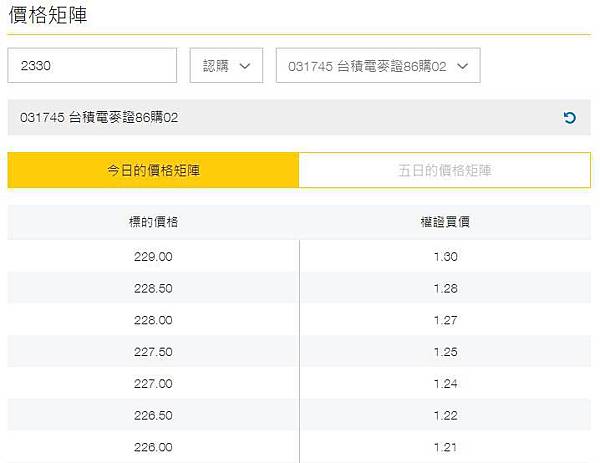The height and width of the screenshot is (463, 600).
Task: Select the 227.00 underlying price cell
Action: (153, 383)
